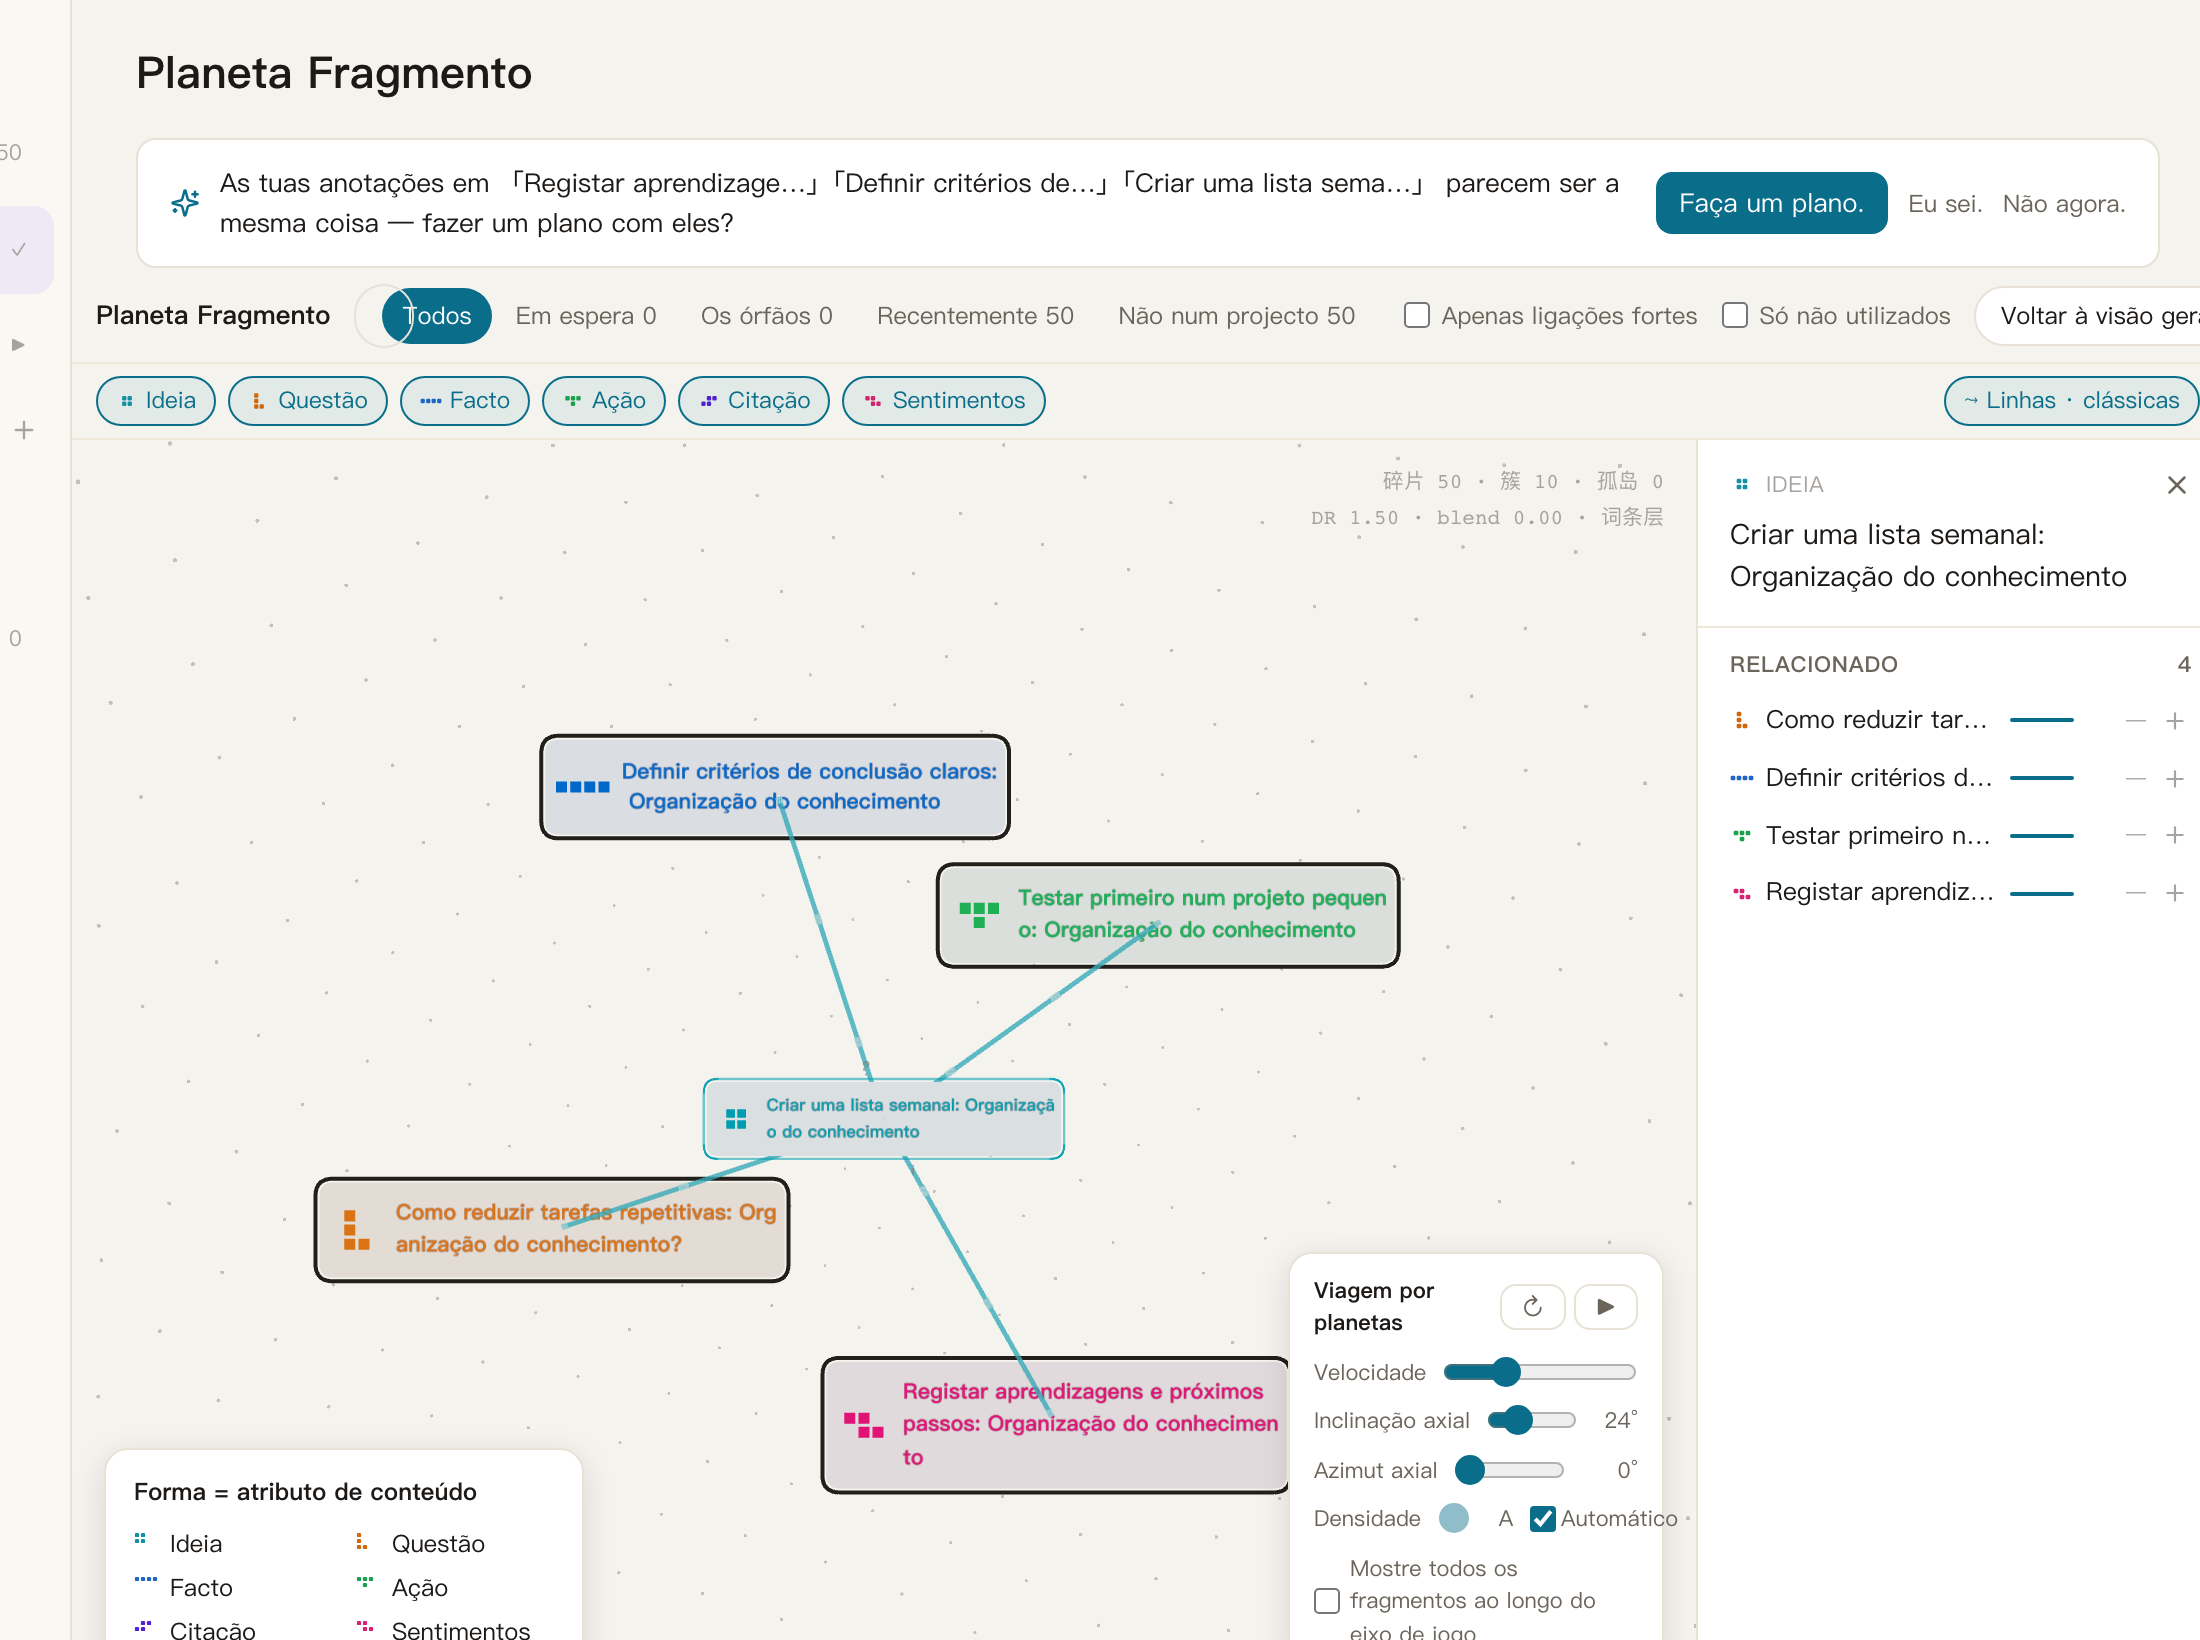Filter by Ideia type chip
The width and height of the screenshot is (2200, 1640).
156,400
